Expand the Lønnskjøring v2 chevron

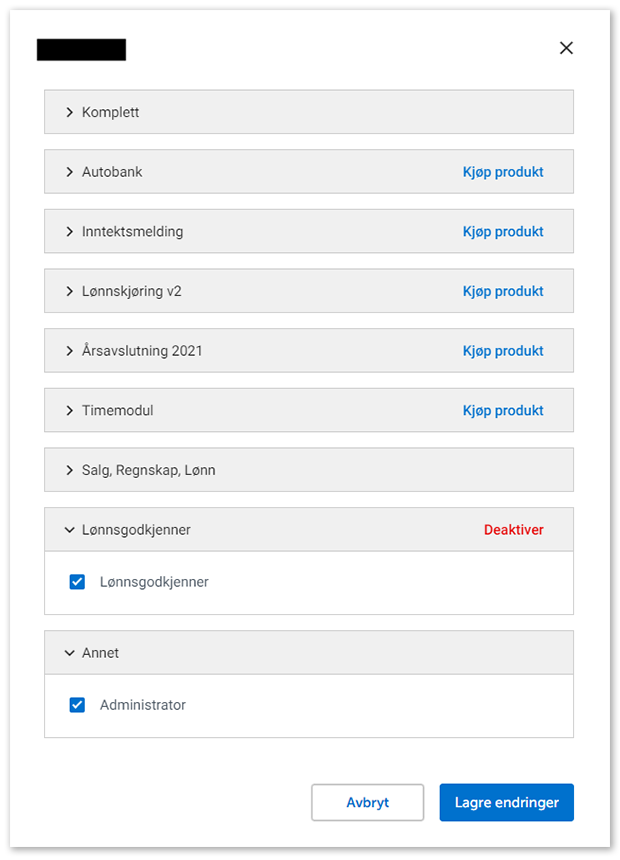[x=70, y=291]
